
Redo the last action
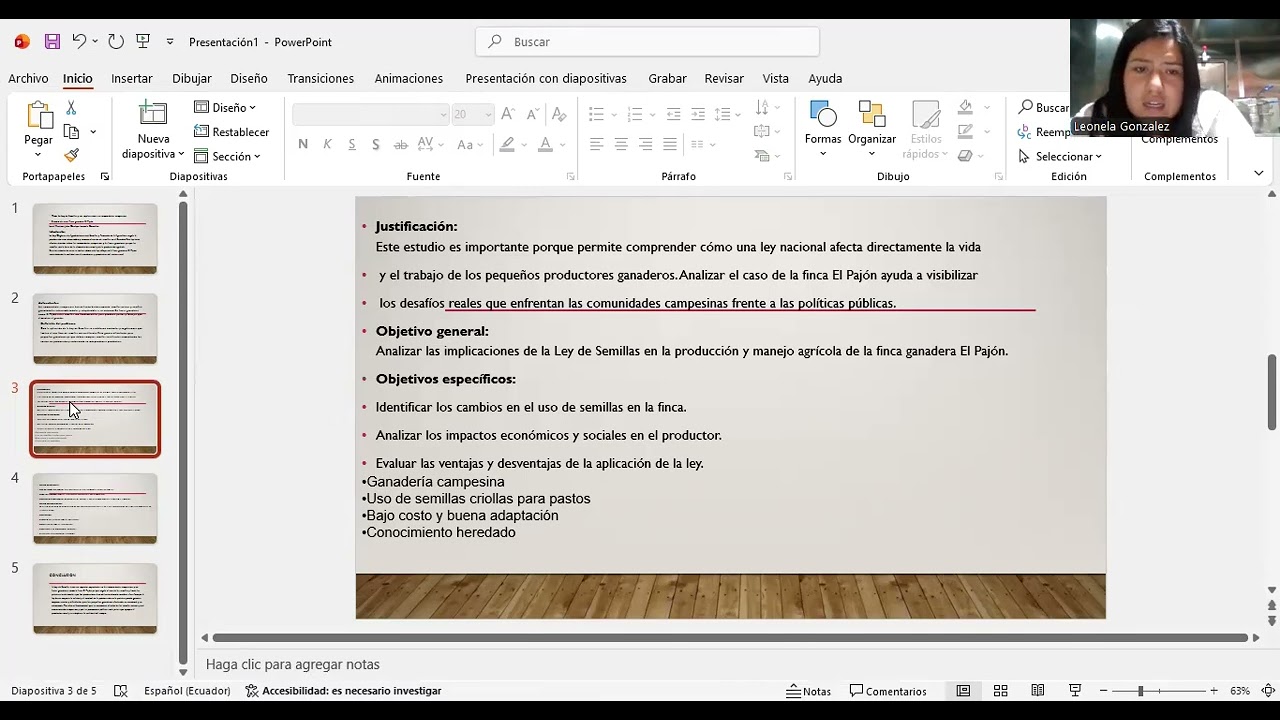tap(116, 42)
